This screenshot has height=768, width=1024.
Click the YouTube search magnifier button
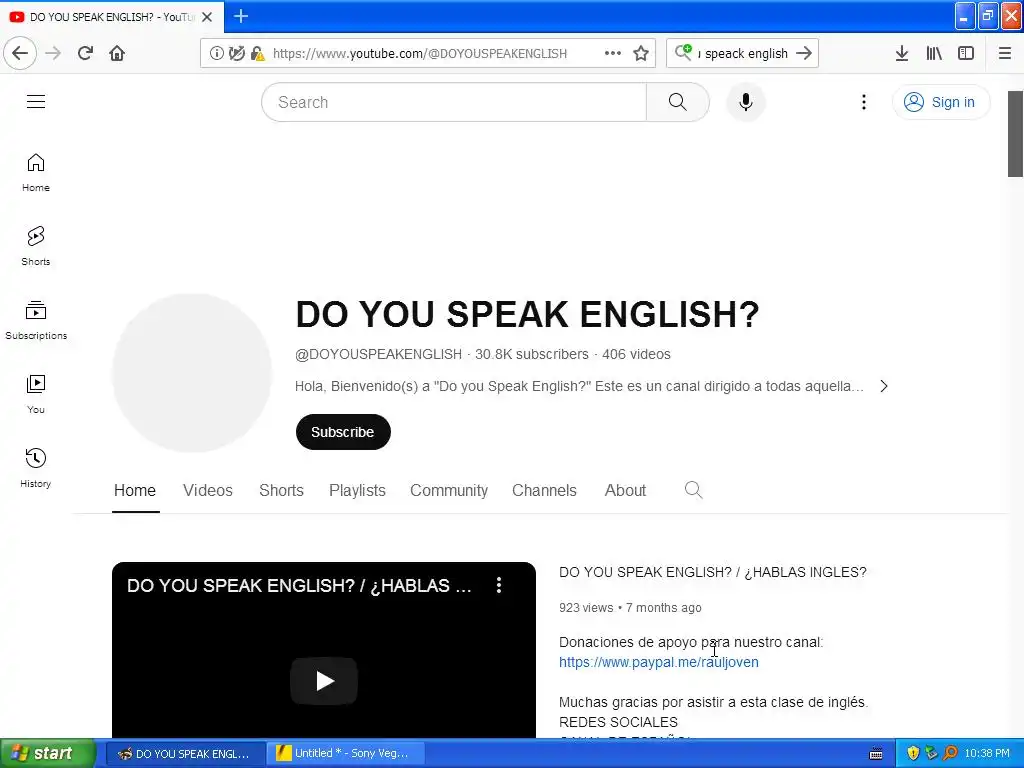click(677, 102)
